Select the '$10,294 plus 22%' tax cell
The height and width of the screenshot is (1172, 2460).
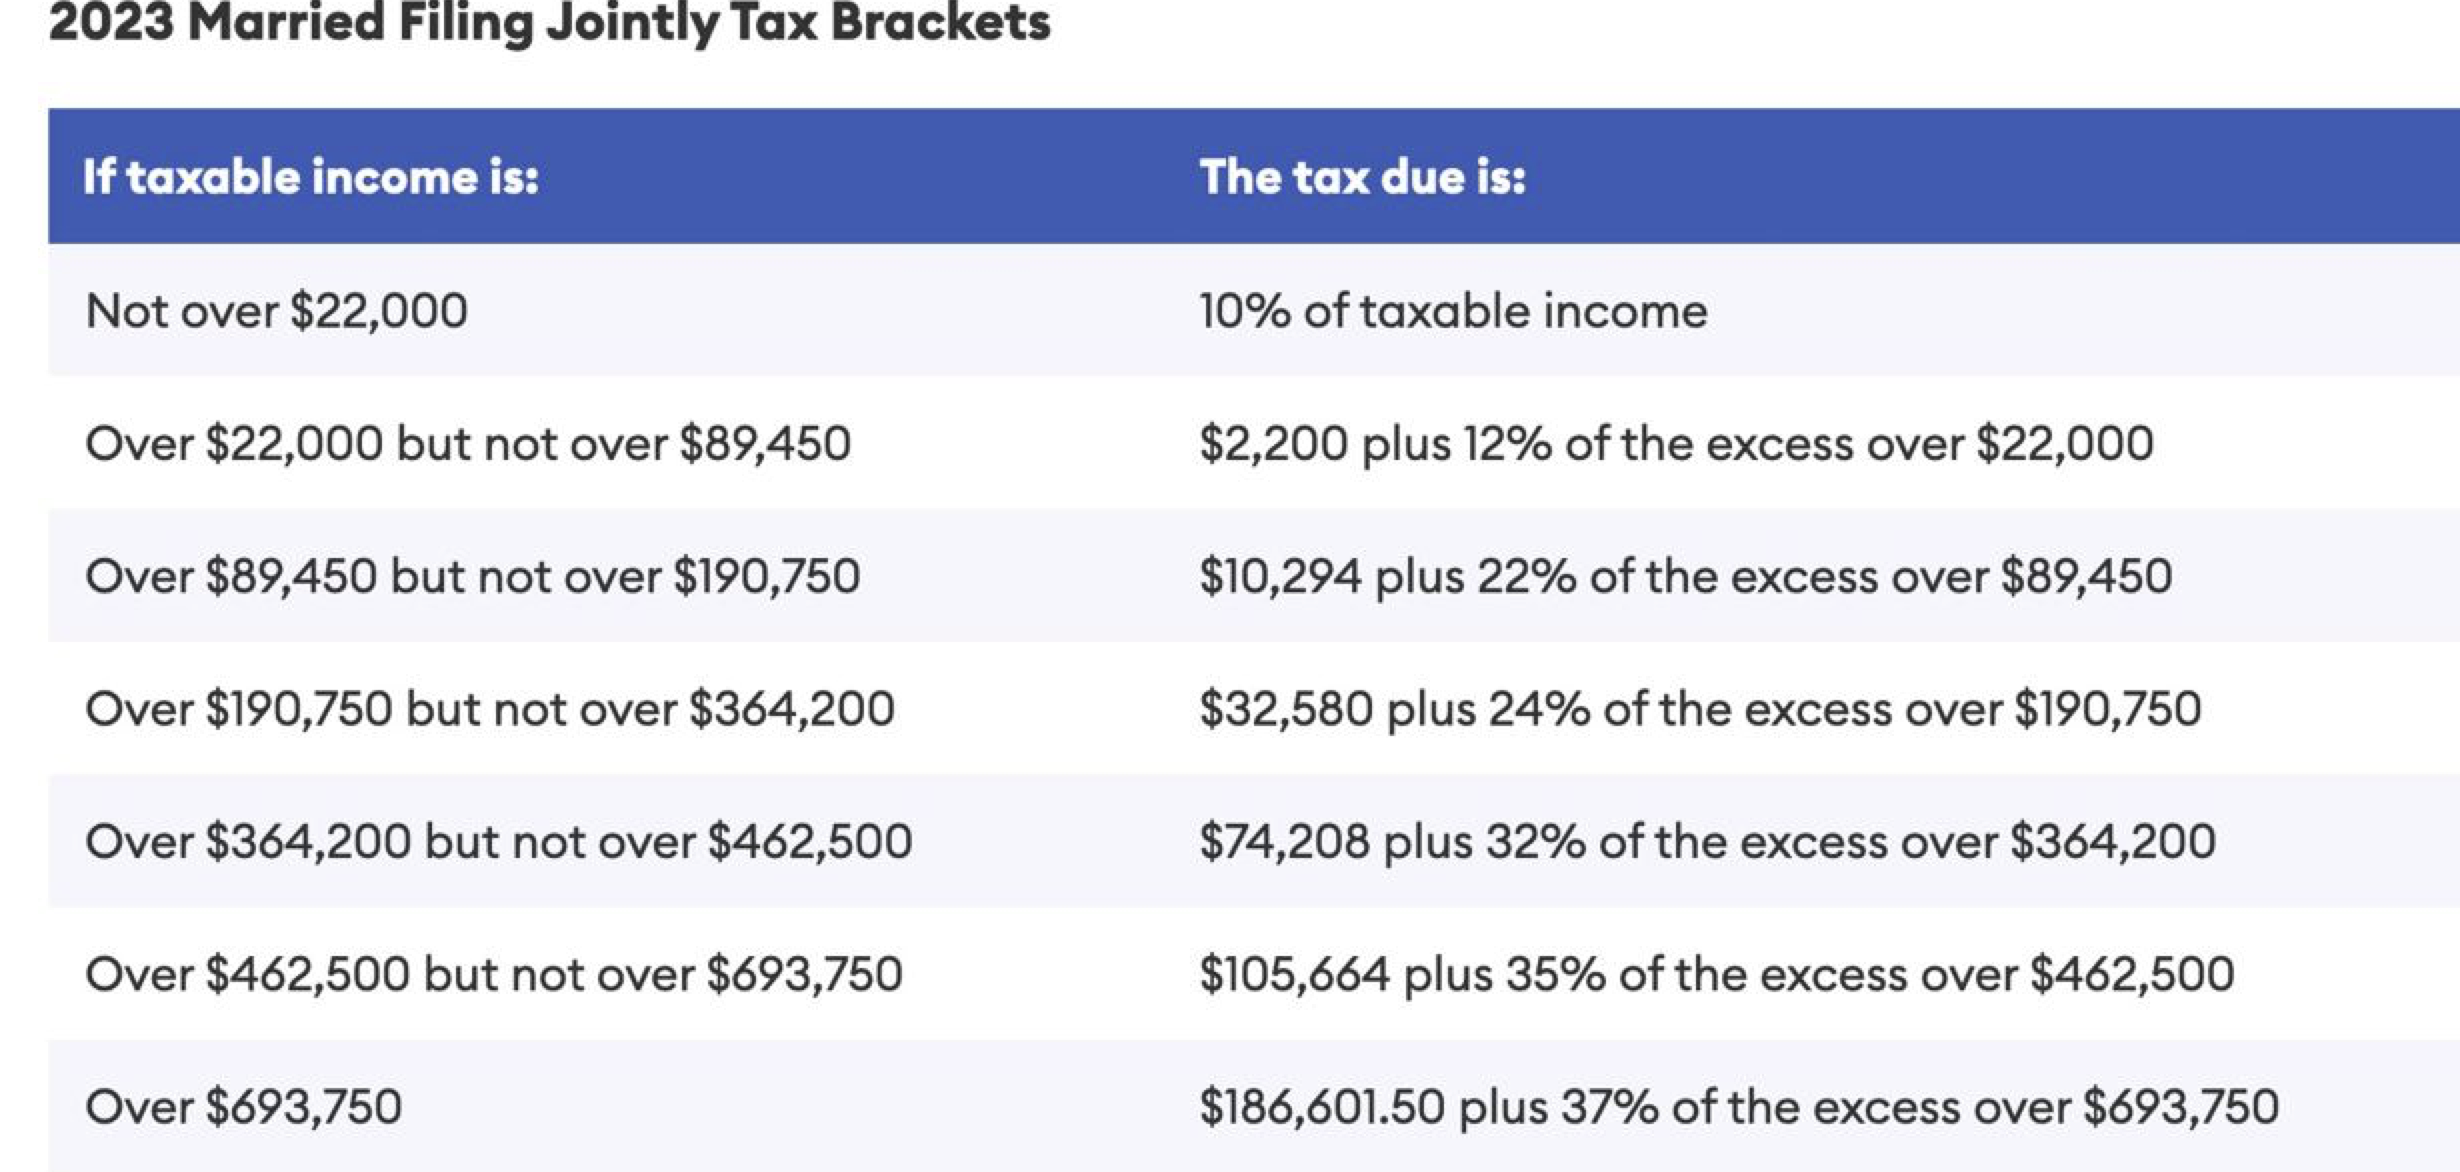click(1685, 577)
